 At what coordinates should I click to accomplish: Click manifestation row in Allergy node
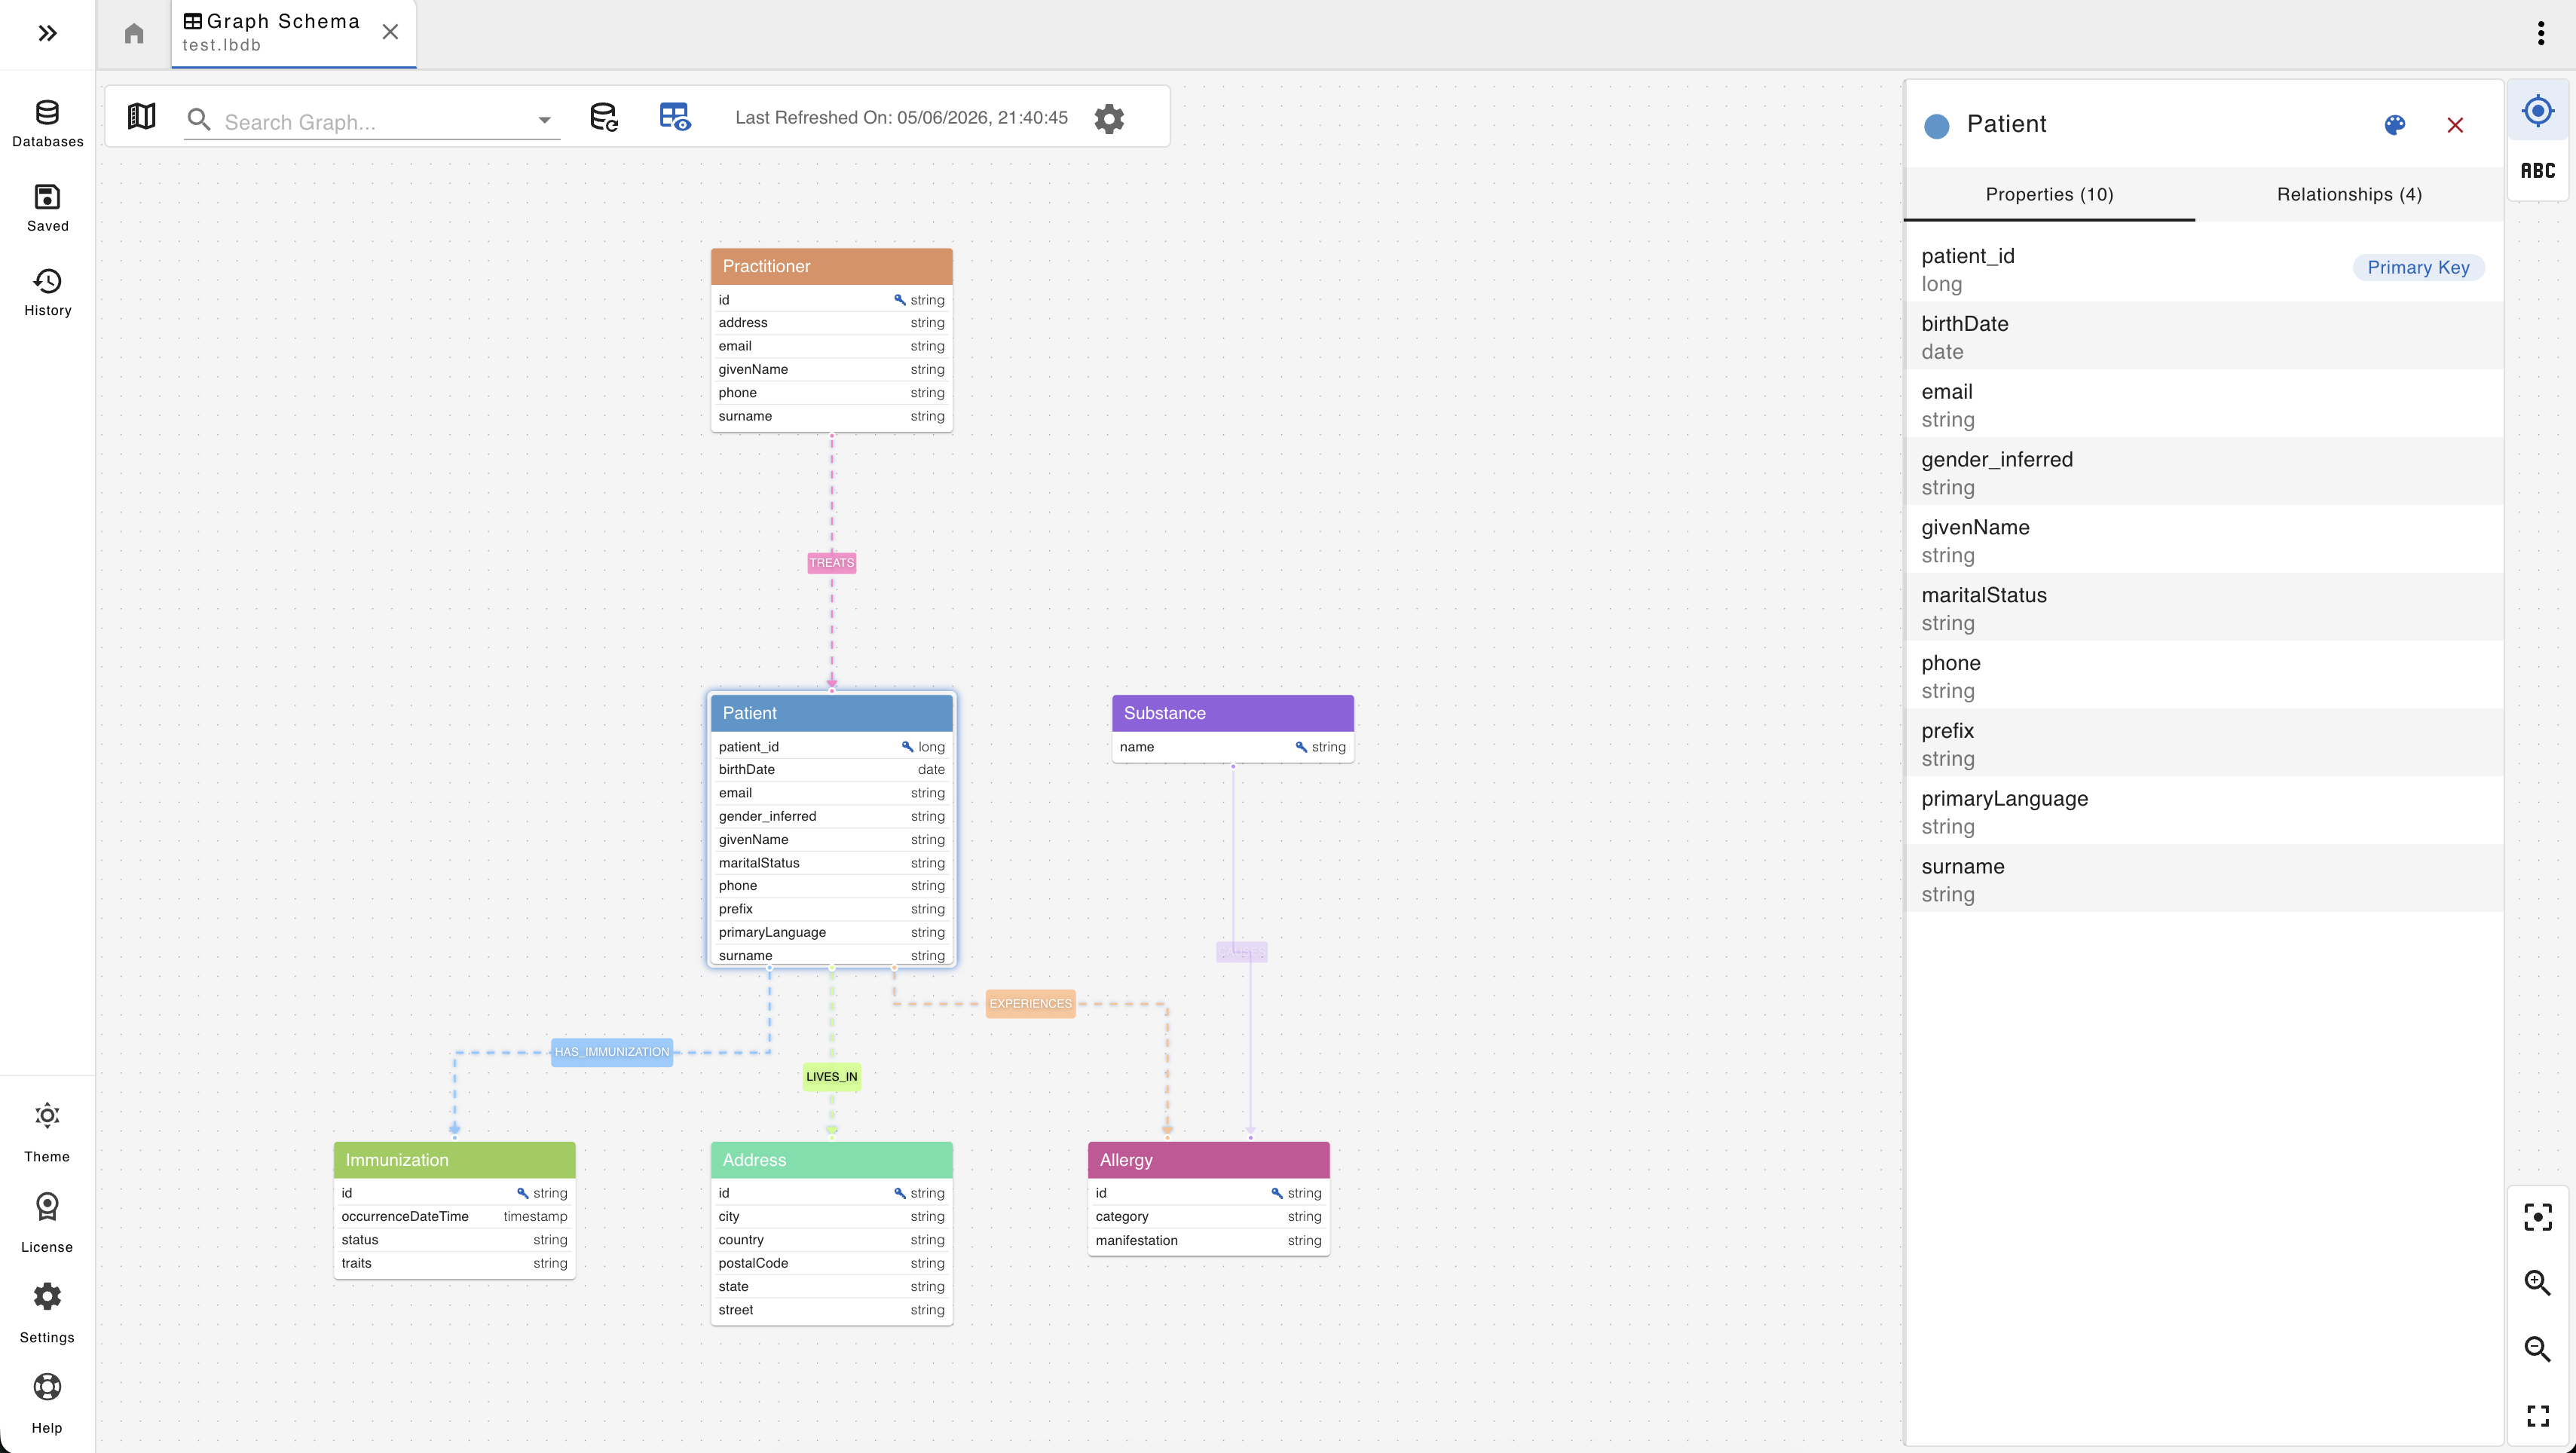[x=1208, y=1241]
